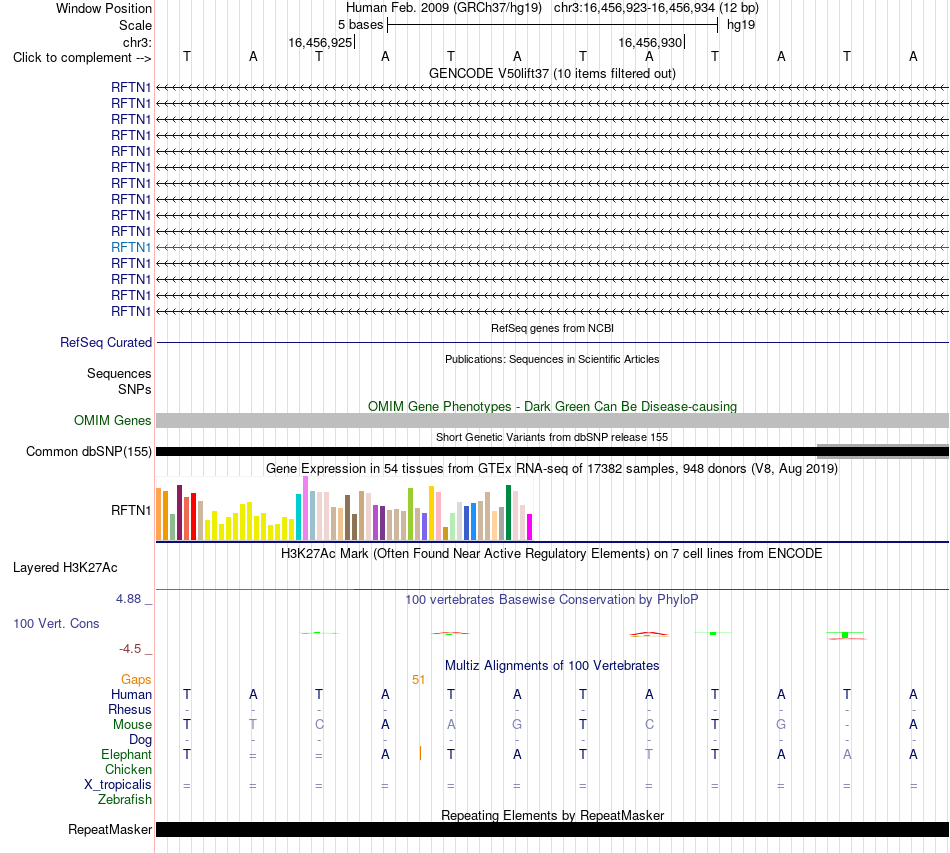This screenshot has width=950, height=853.
Task: Click the 'Chicken' alignment row label
Action: [128, 769]
